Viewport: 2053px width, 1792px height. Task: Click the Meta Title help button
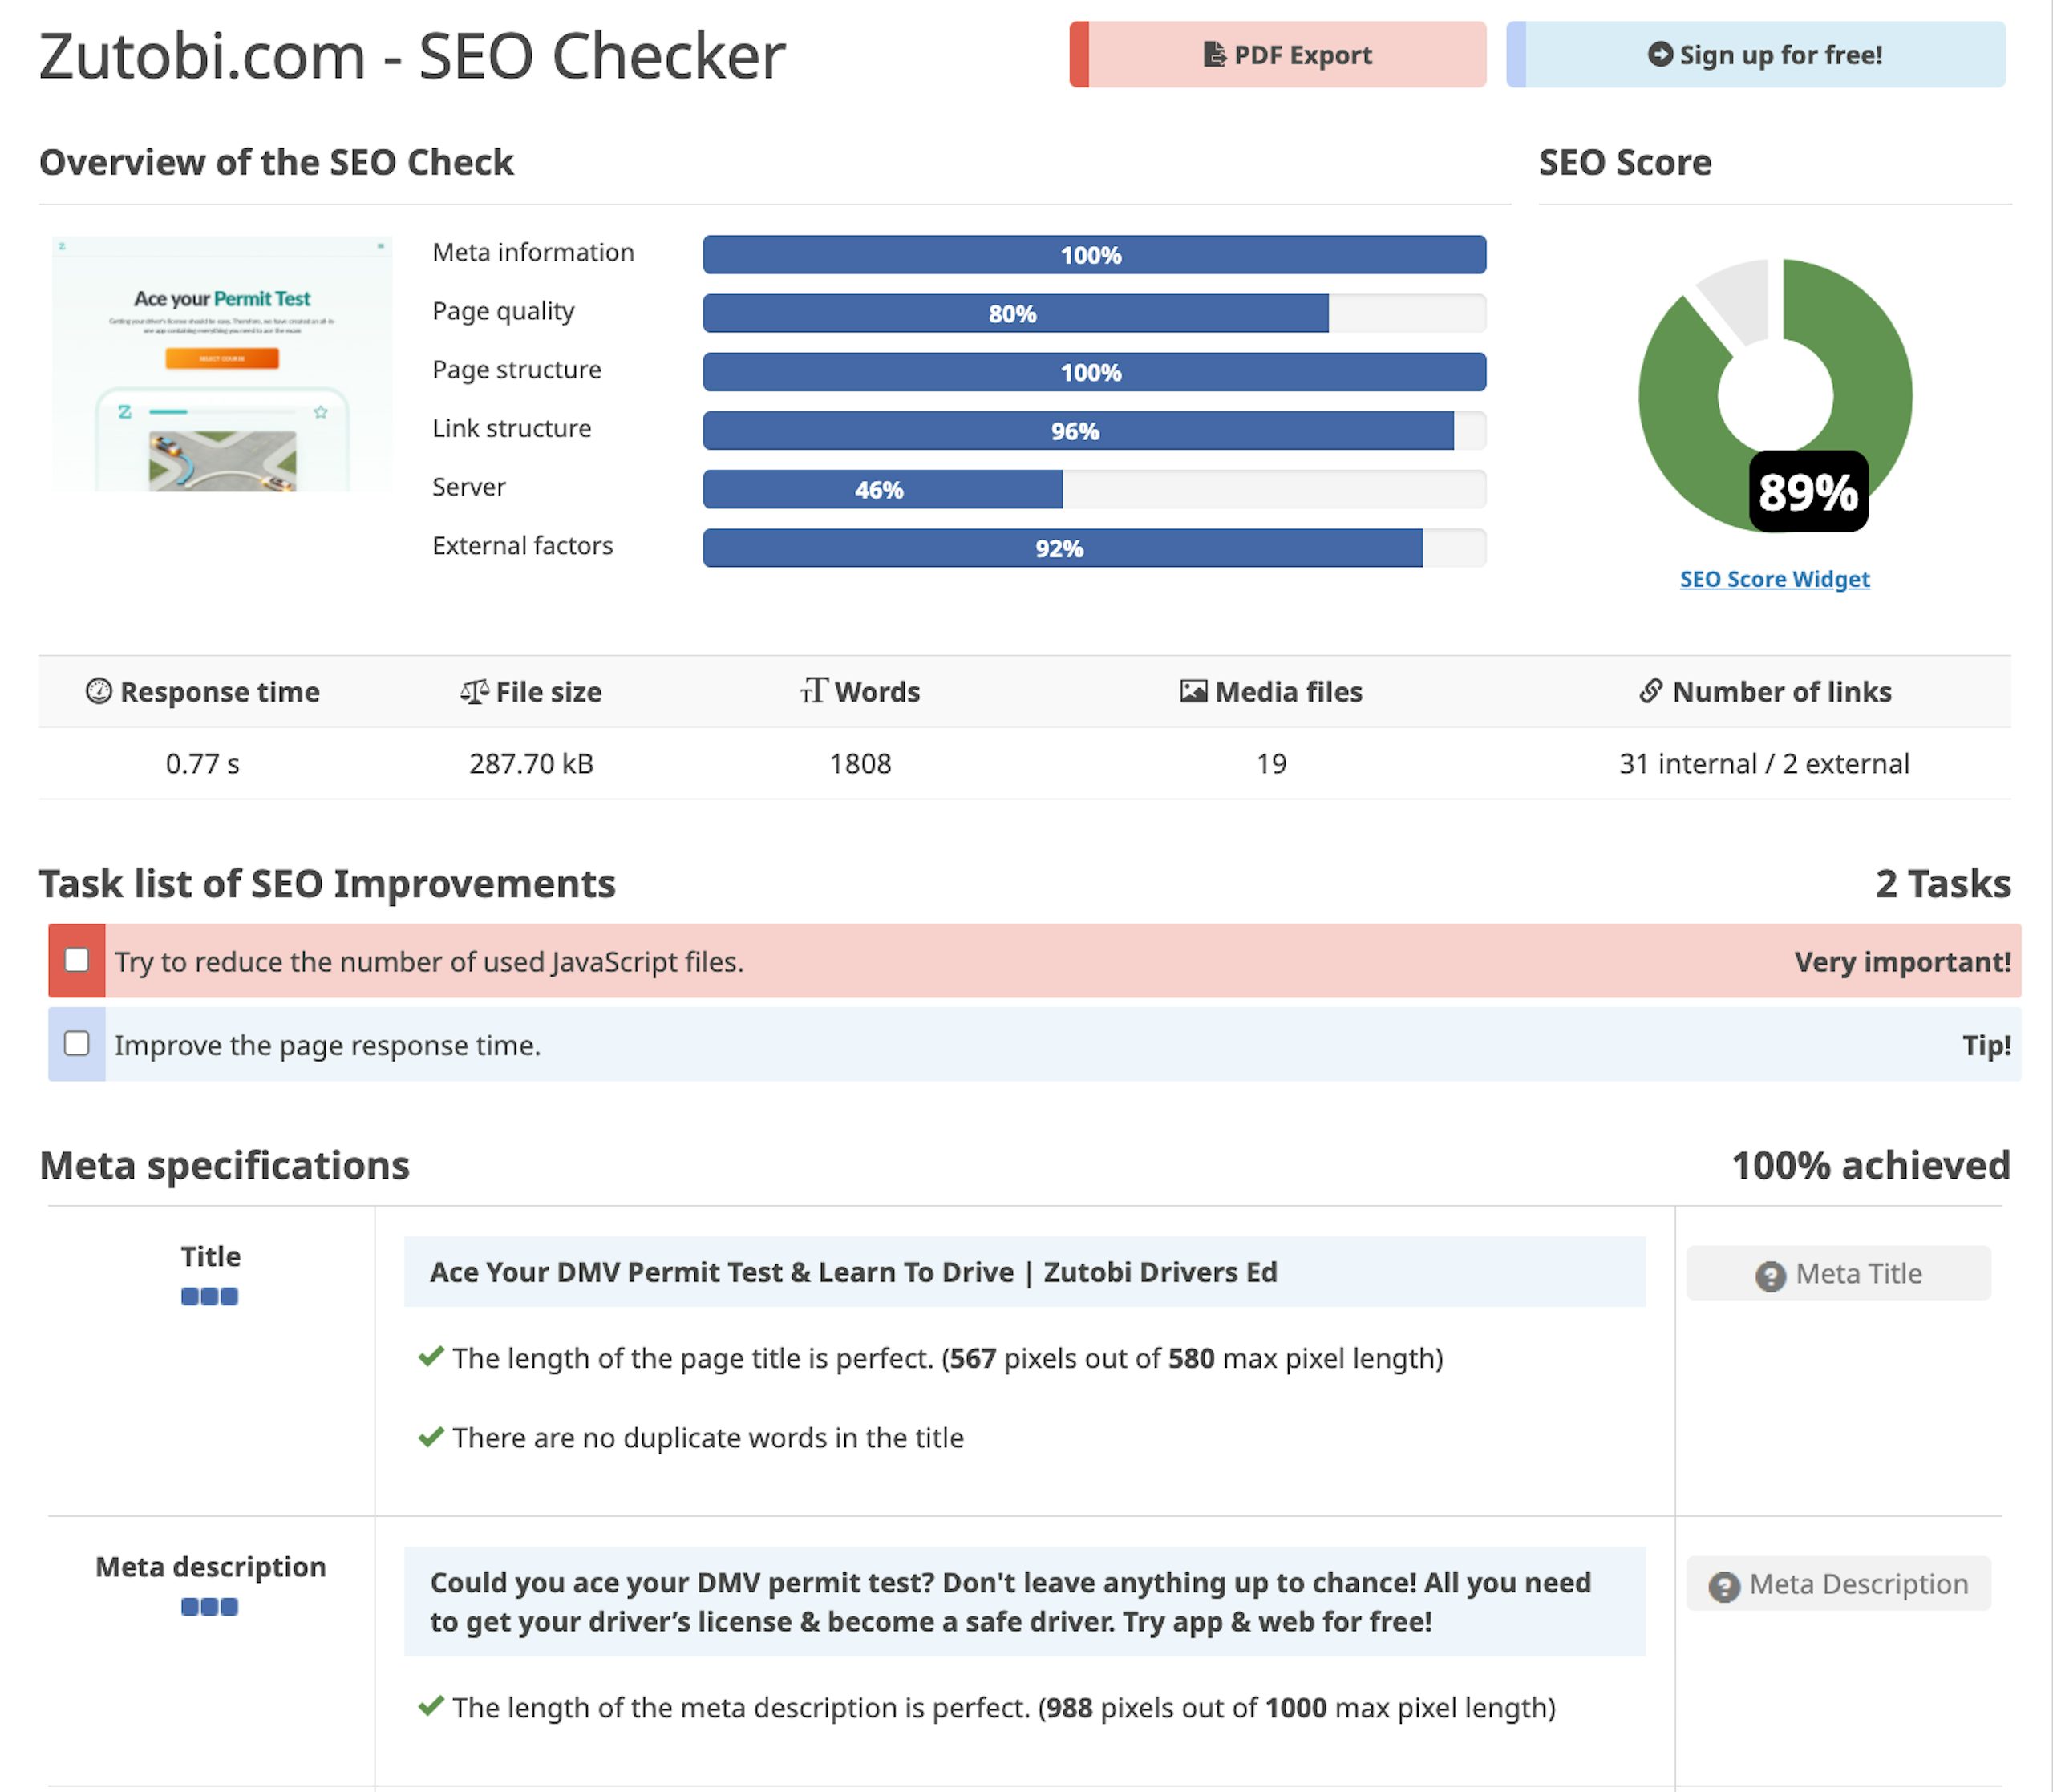point(1838,1273)
